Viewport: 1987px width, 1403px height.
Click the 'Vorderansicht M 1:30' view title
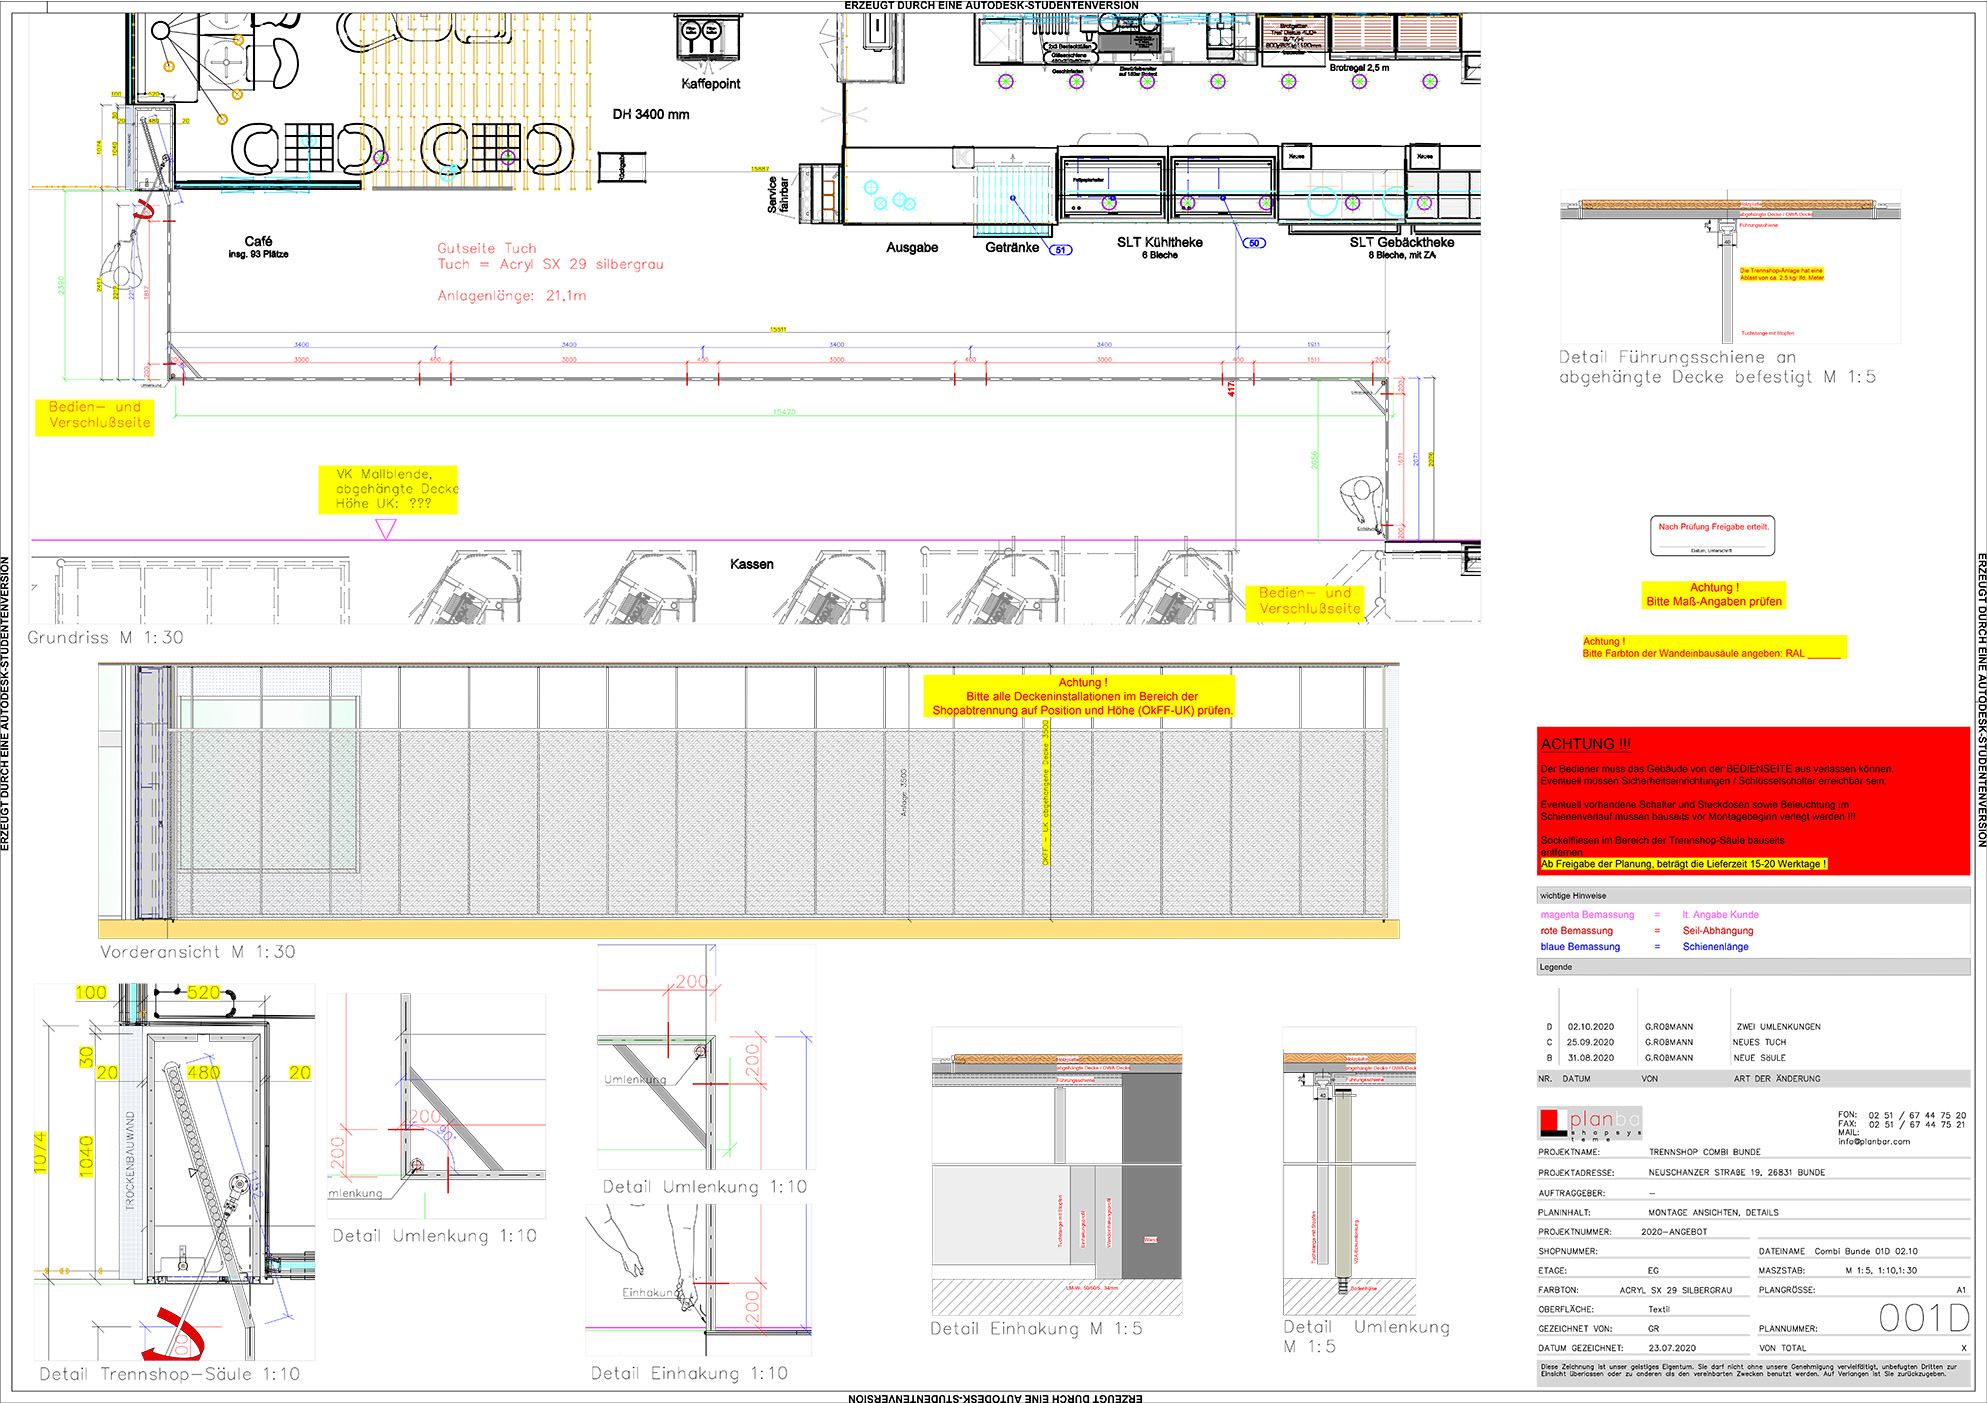[x=197, y=952]
